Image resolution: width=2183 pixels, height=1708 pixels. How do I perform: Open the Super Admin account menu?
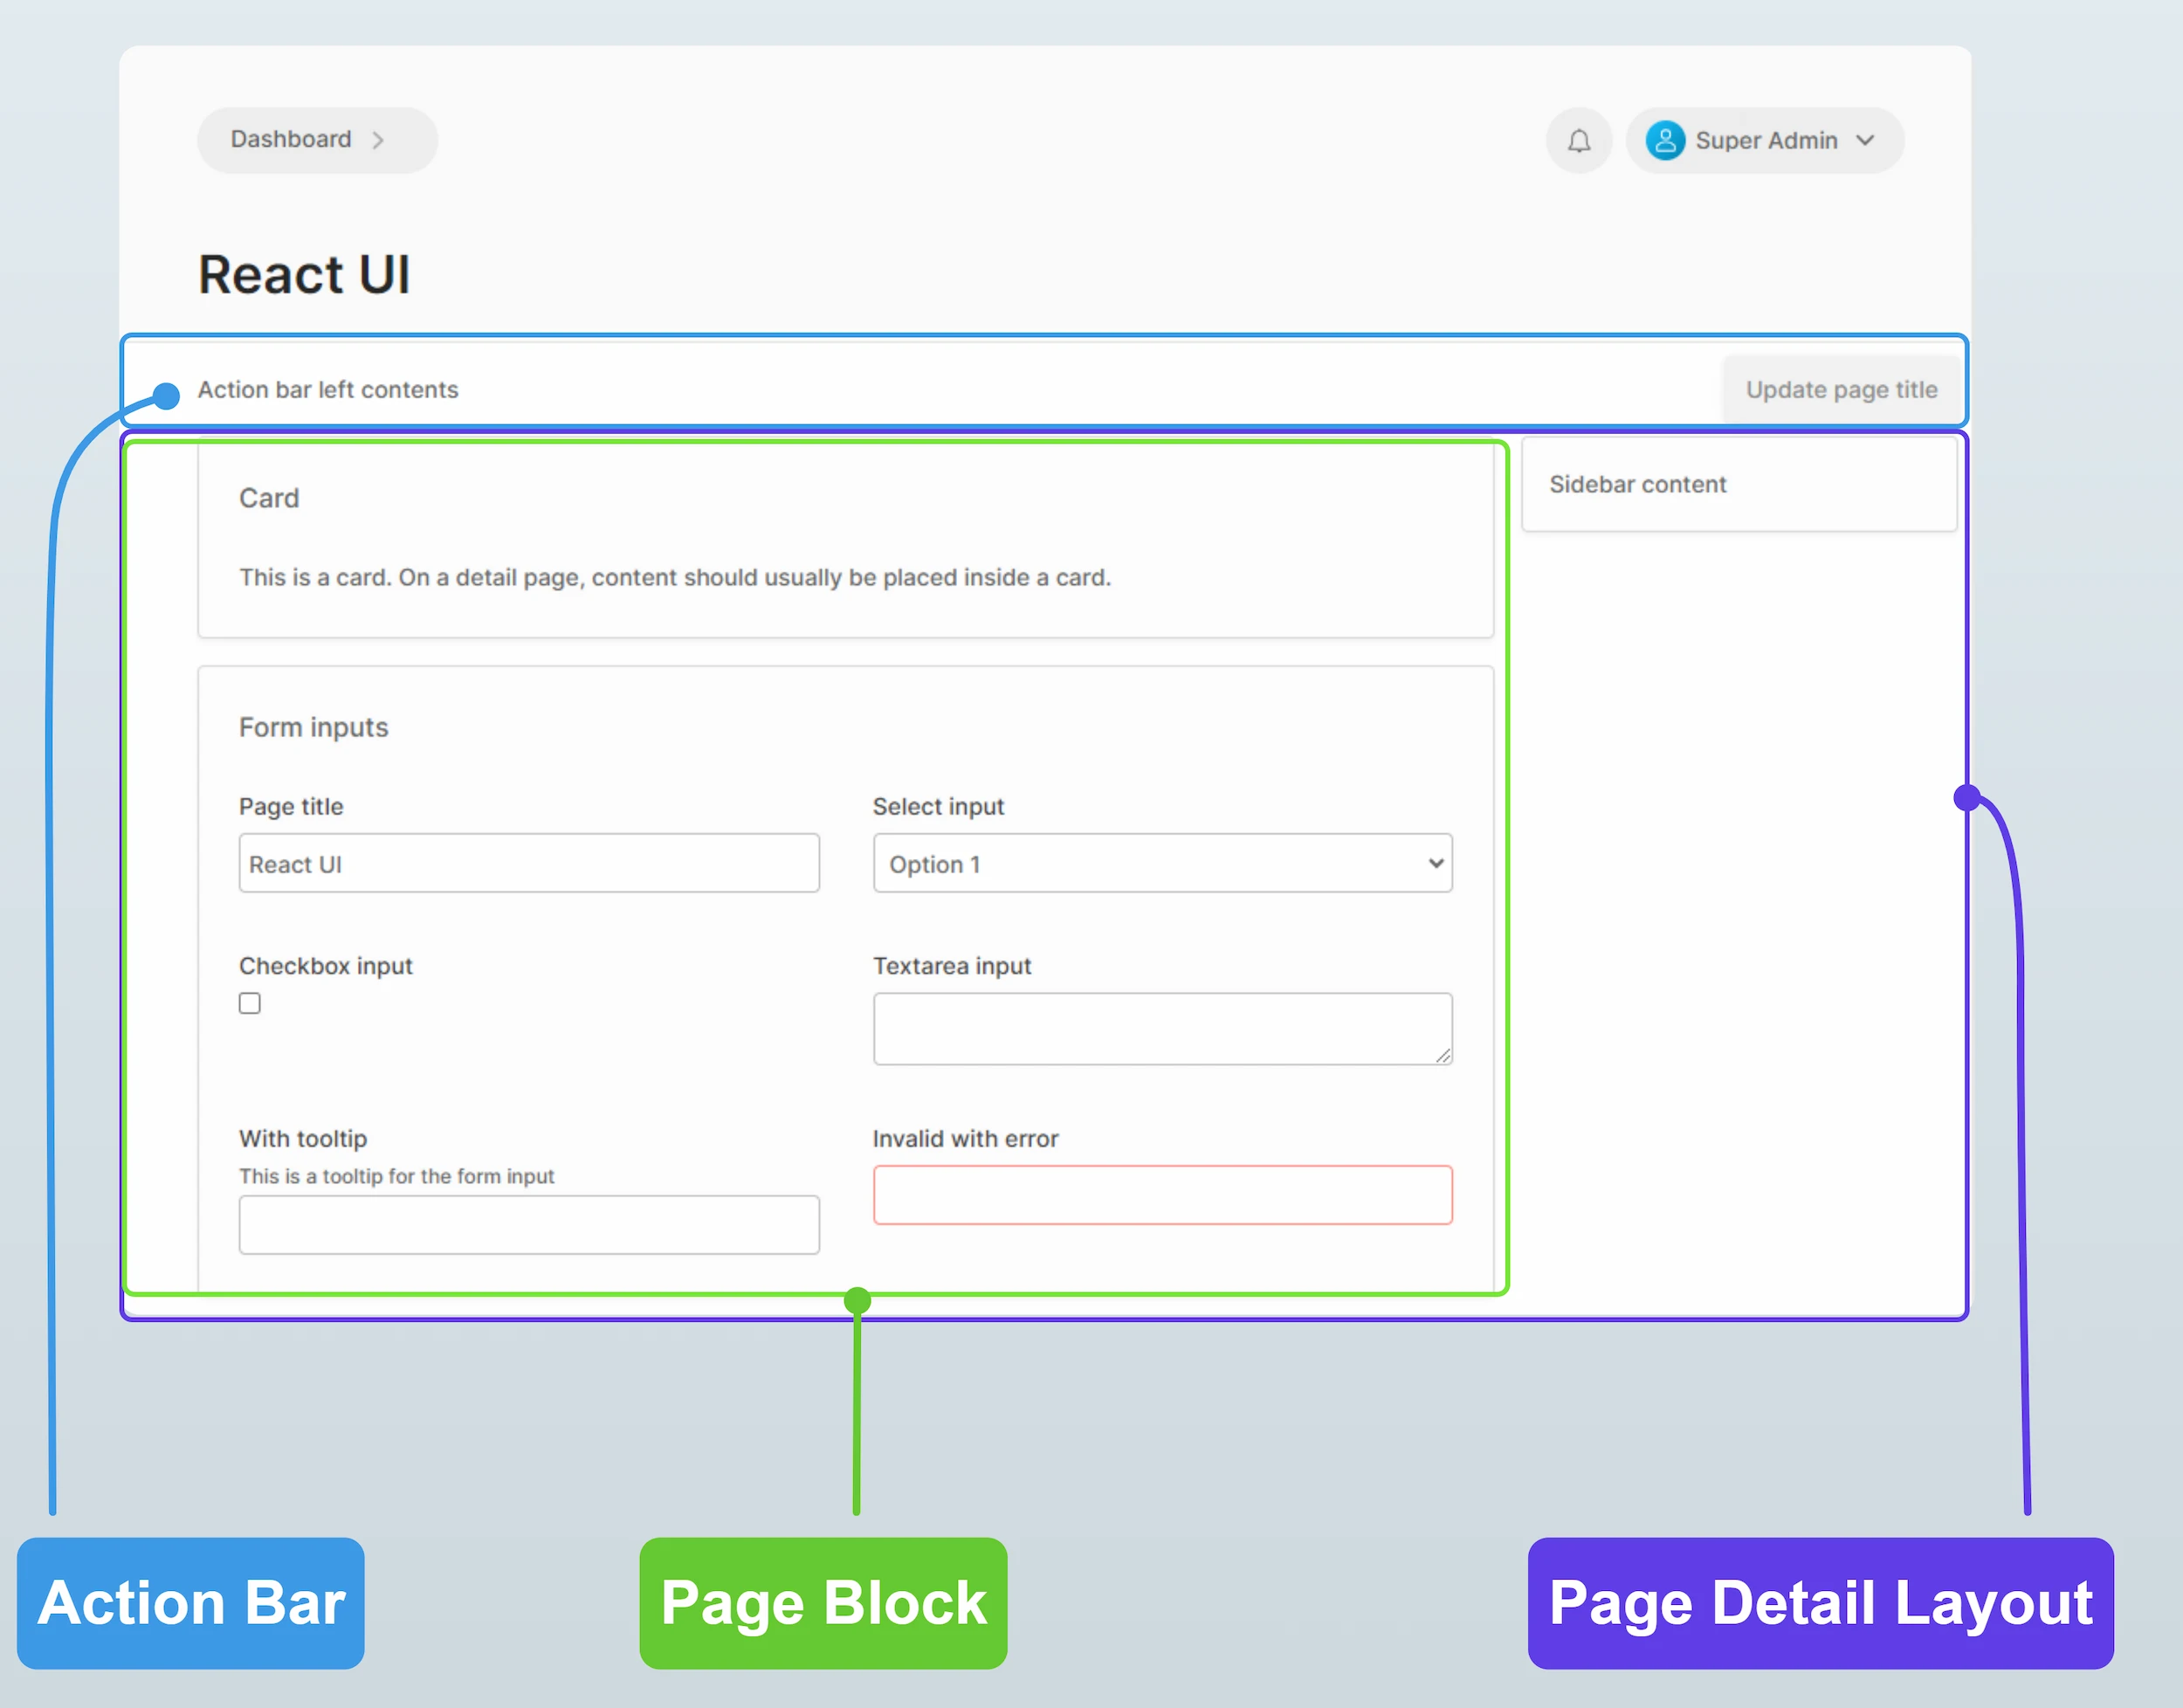click(1766, 141)
